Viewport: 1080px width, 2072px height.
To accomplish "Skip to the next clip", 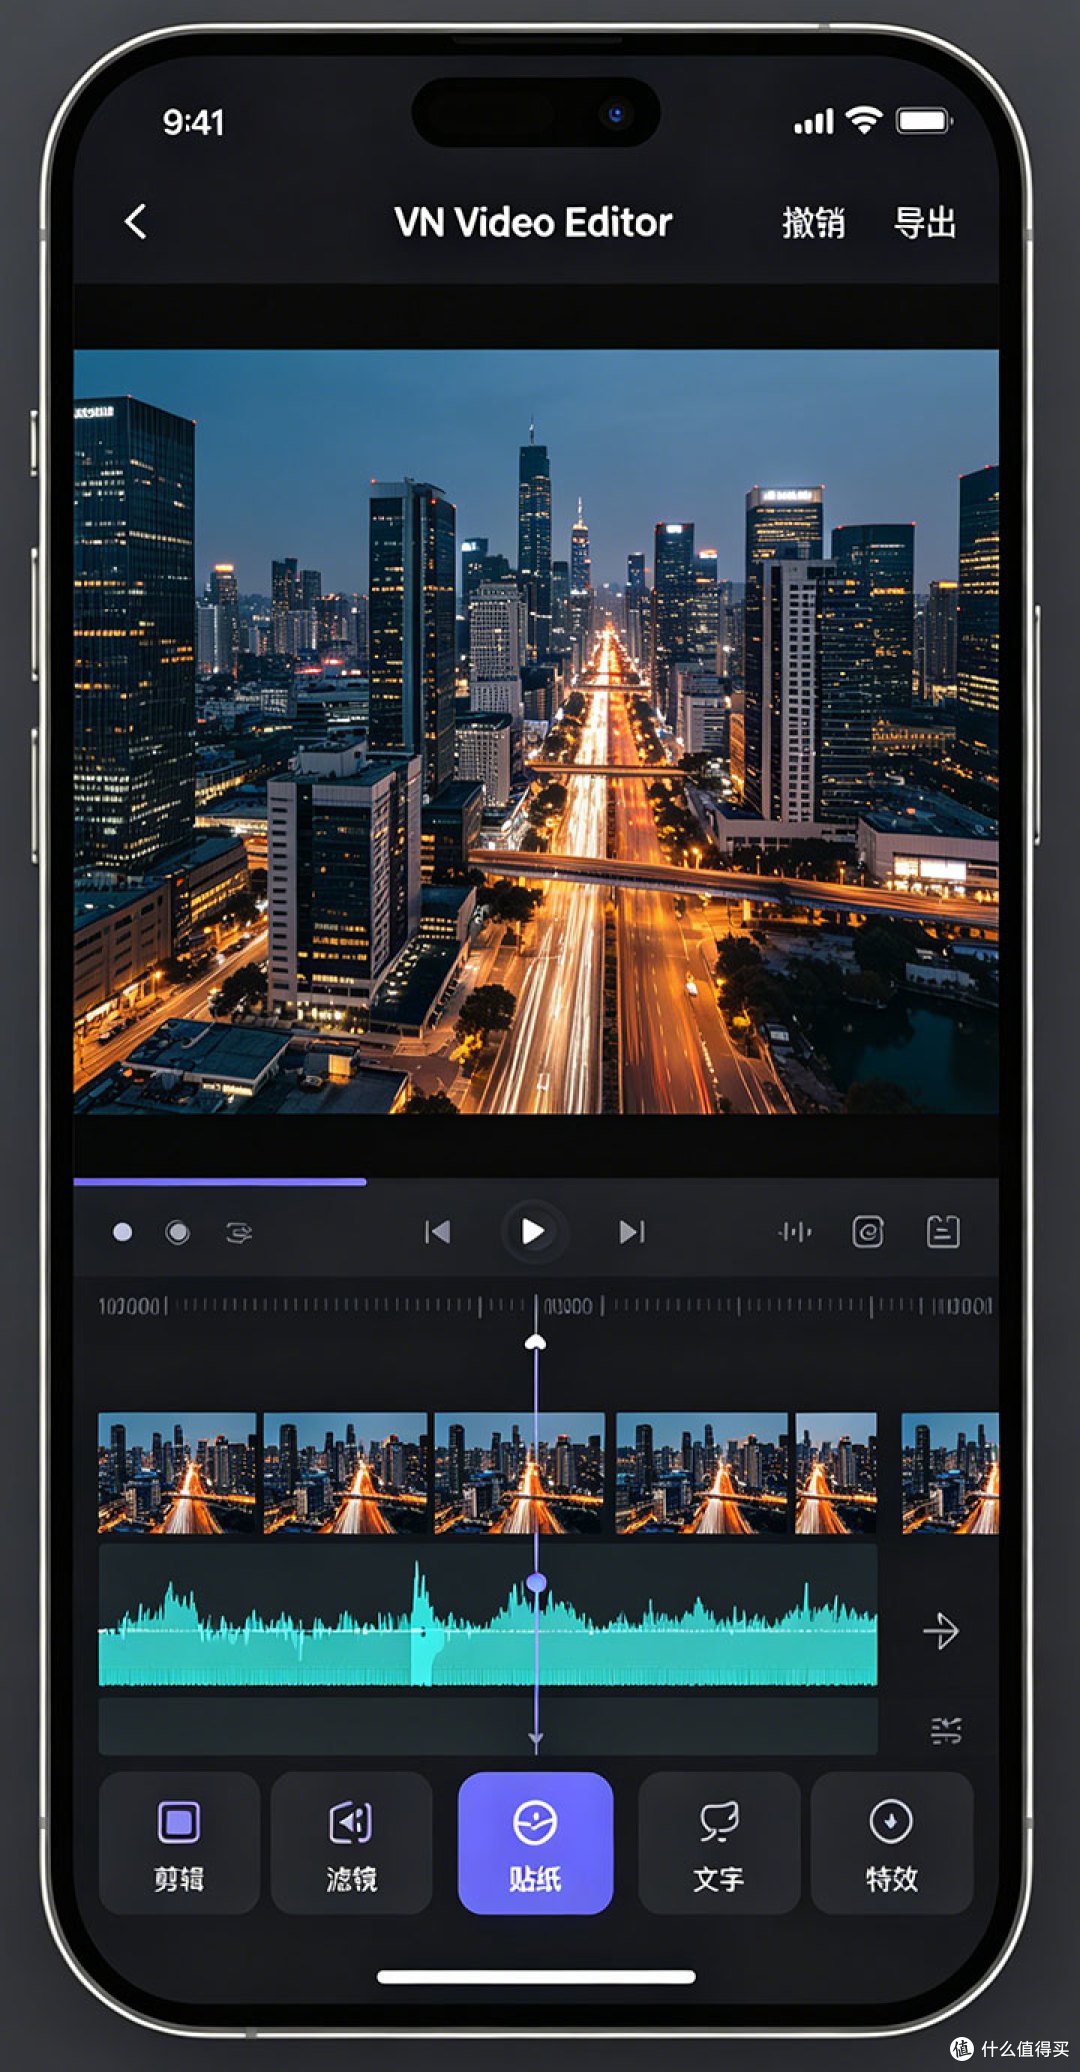I will coord(632,1232).
